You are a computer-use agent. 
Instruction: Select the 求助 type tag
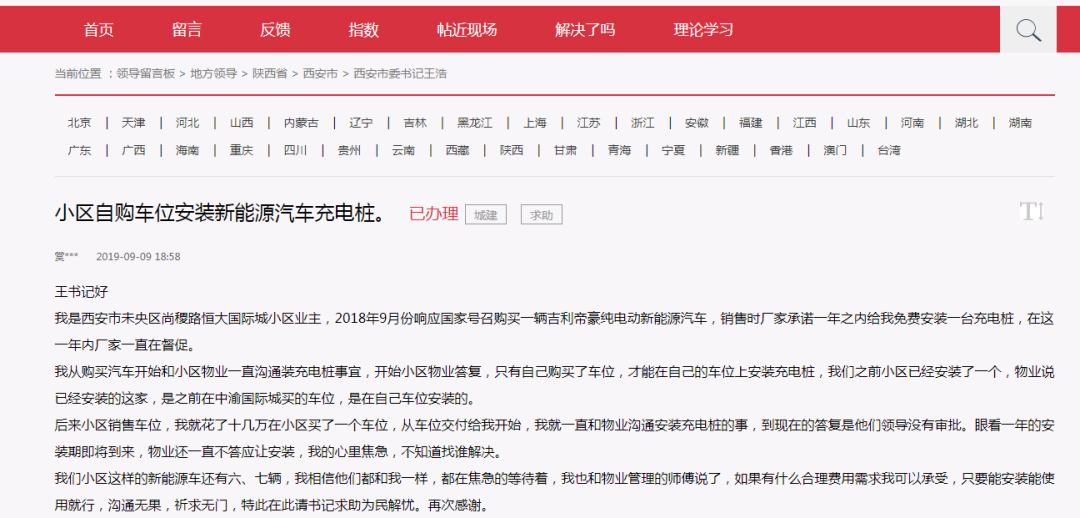click(x=541, y=214)
